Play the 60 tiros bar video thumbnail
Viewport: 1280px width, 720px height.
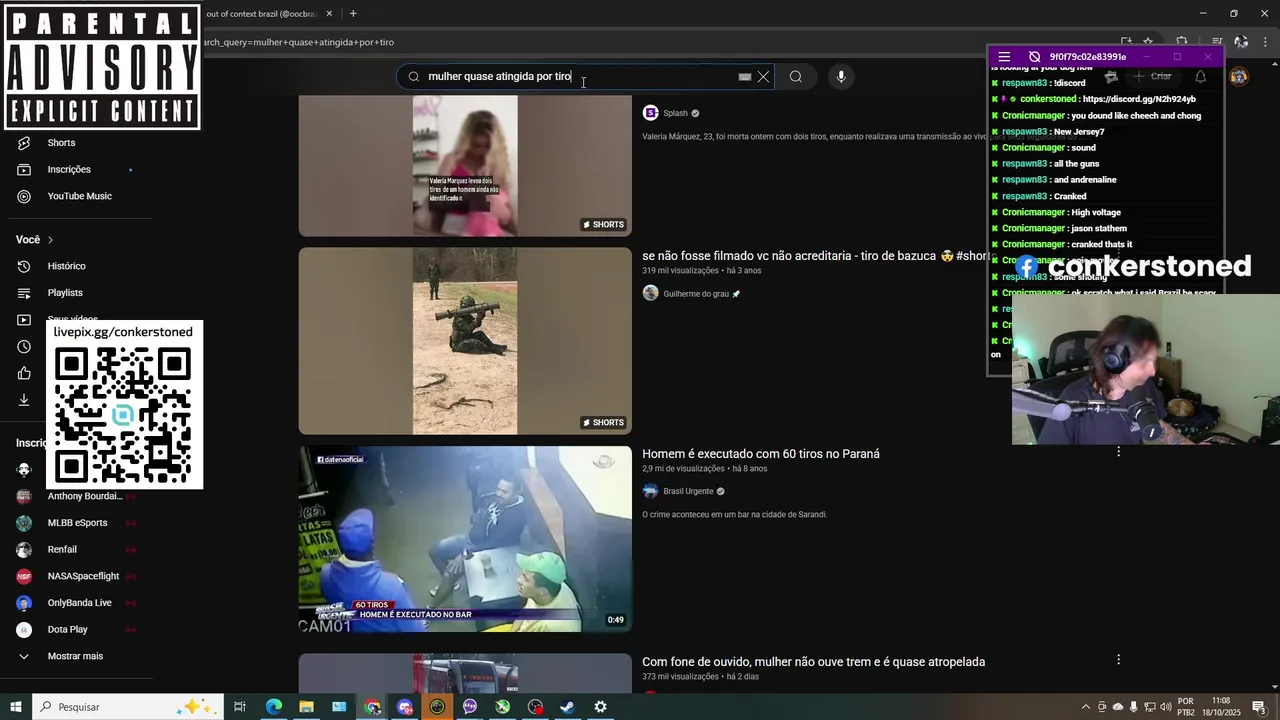[465, 539]
